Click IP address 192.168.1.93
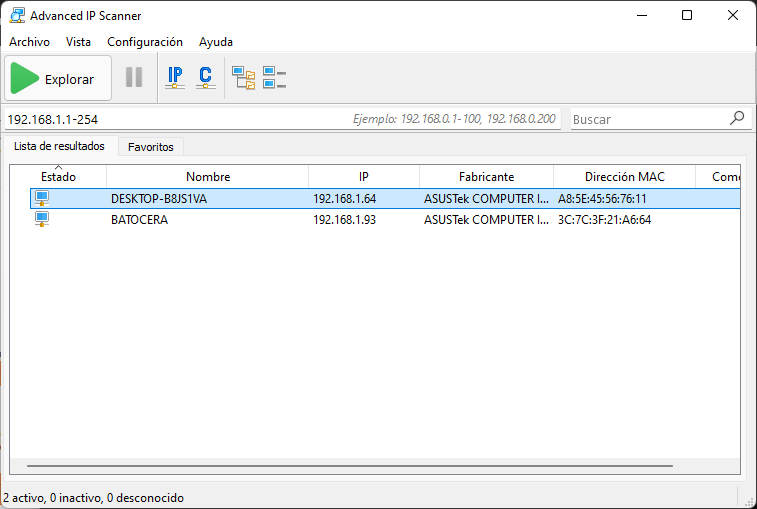 (x=344, y=220)
